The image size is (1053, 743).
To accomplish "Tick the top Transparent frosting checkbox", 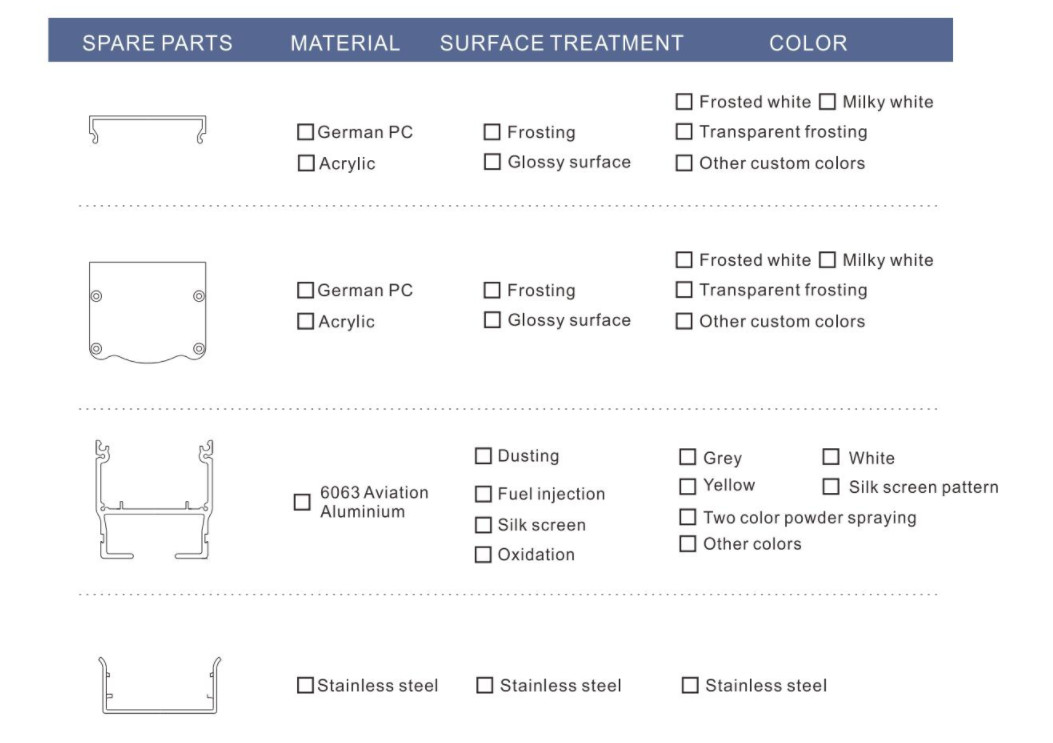I will pos(684,132).
